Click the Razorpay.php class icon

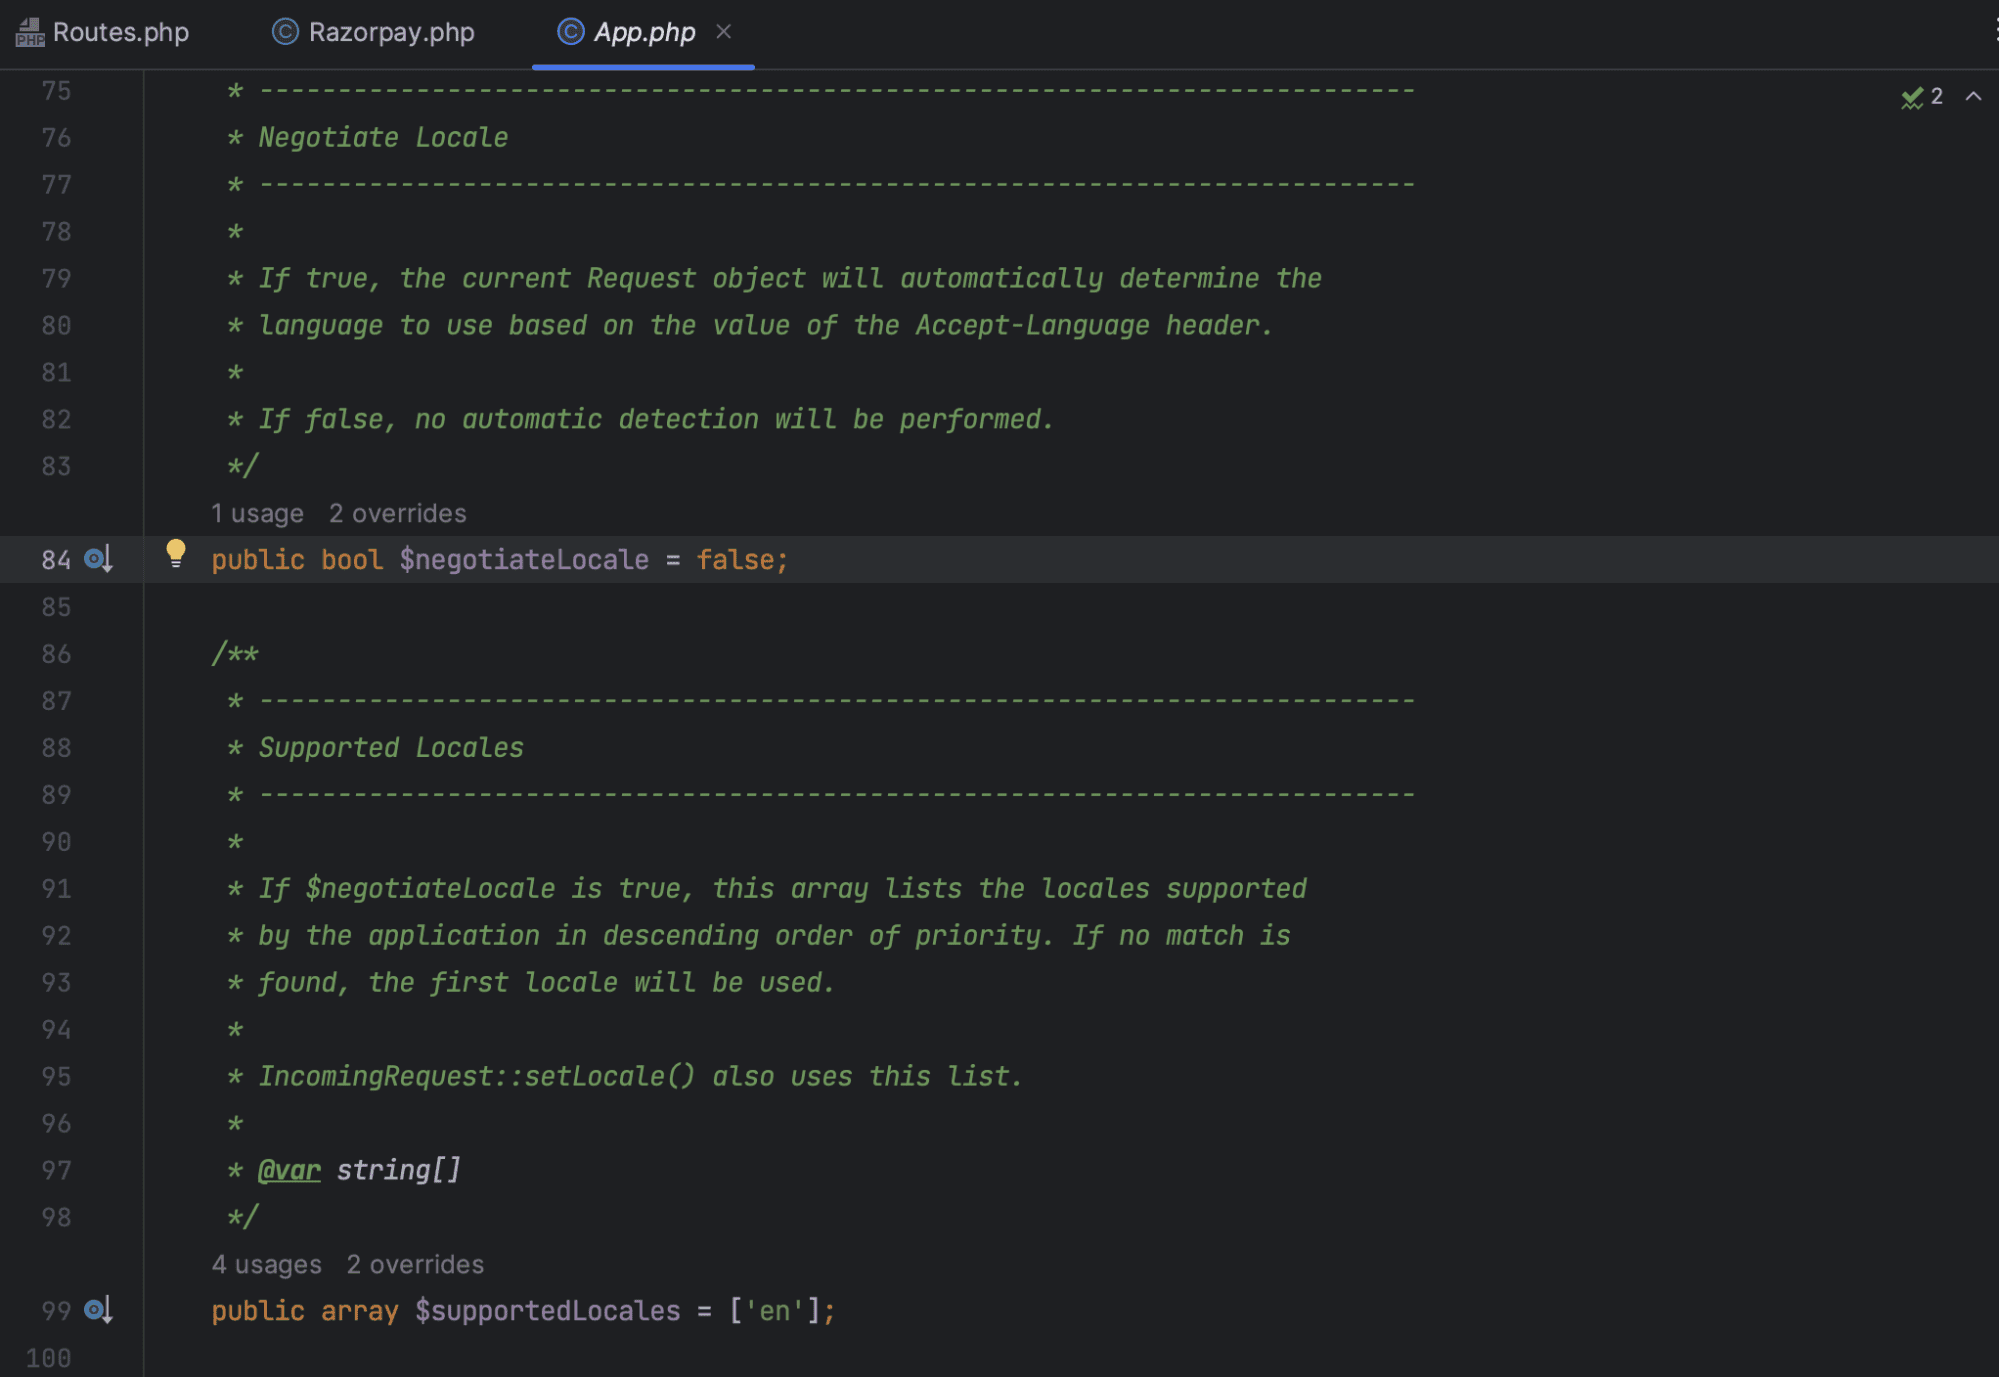285,32
